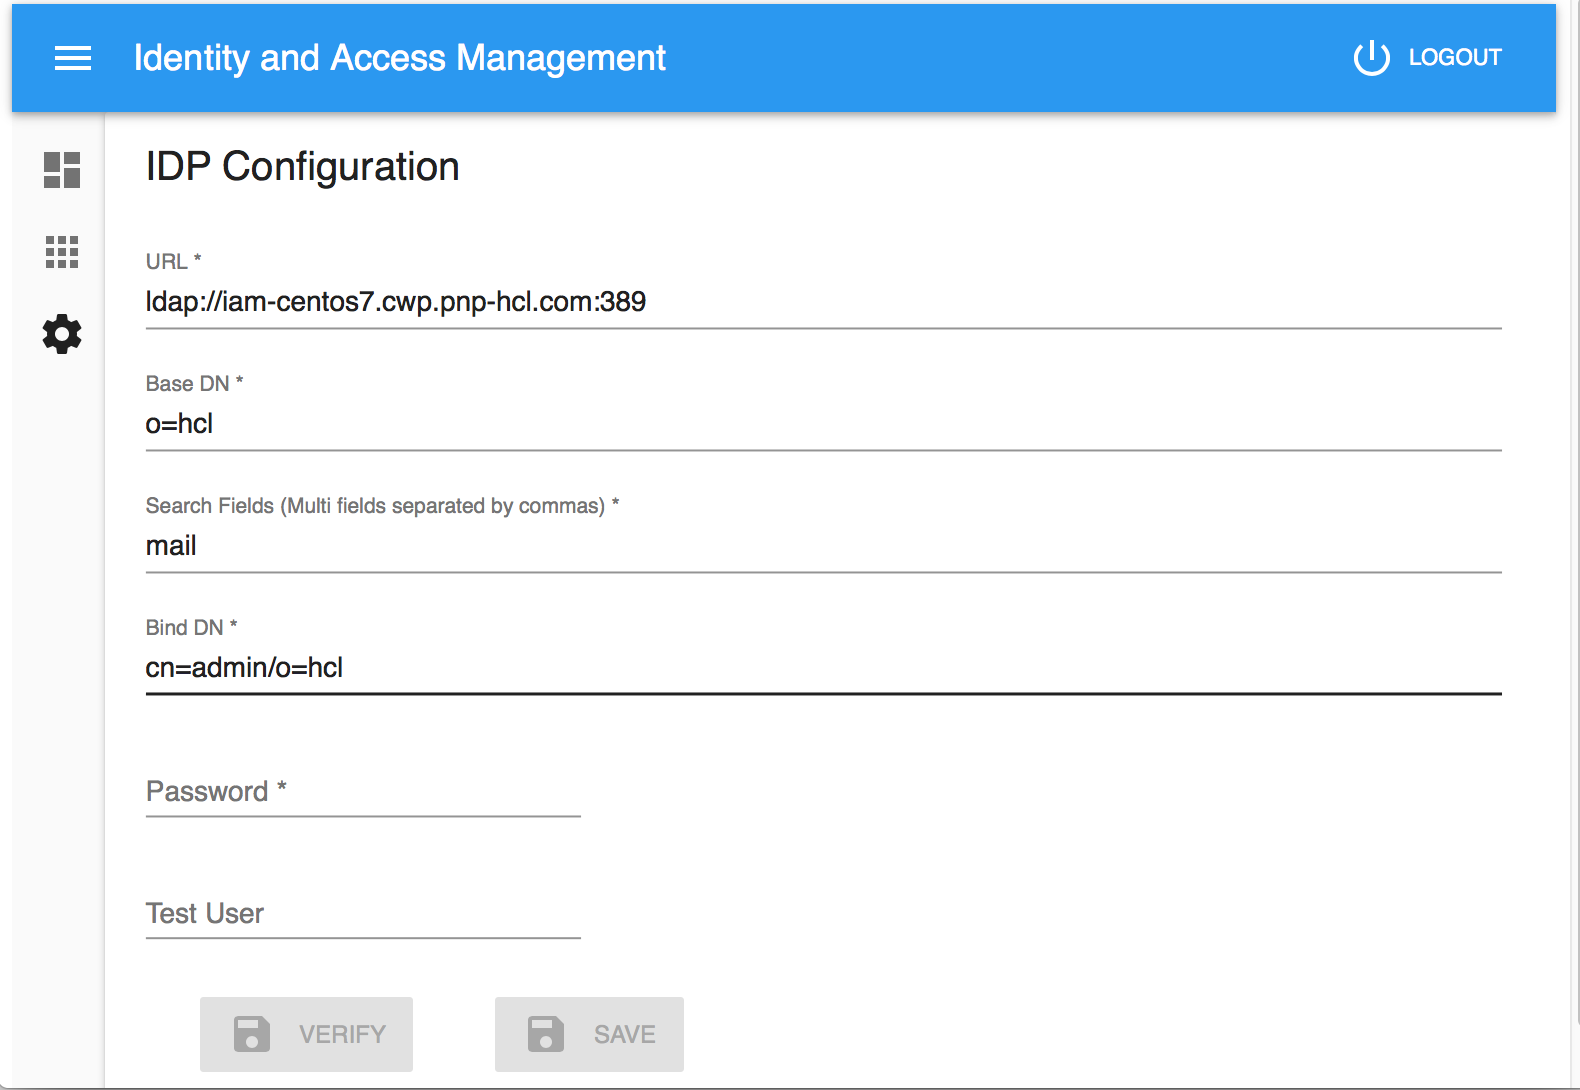Click the VERIFY button
Screen dimensions: 1580x1090
(x=306, y=1034)
